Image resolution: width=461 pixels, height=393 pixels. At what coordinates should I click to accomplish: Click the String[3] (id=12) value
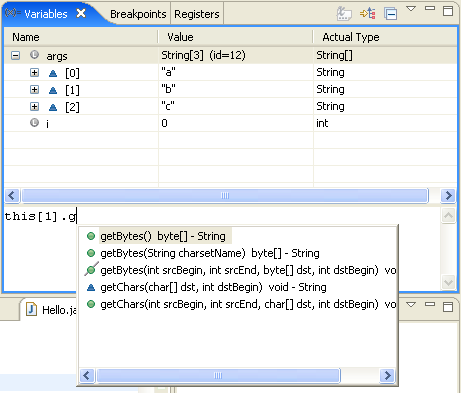click(203, 55)
